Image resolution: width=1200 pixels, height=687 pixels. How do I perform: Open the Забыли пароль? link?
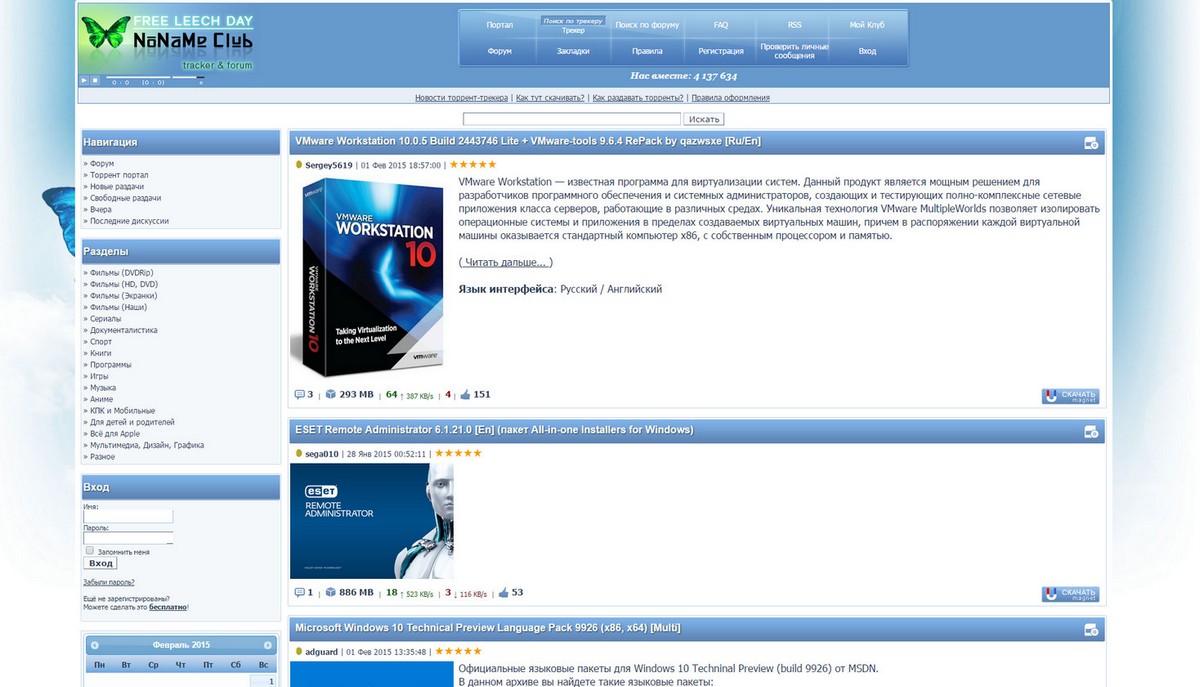point(109,581)
